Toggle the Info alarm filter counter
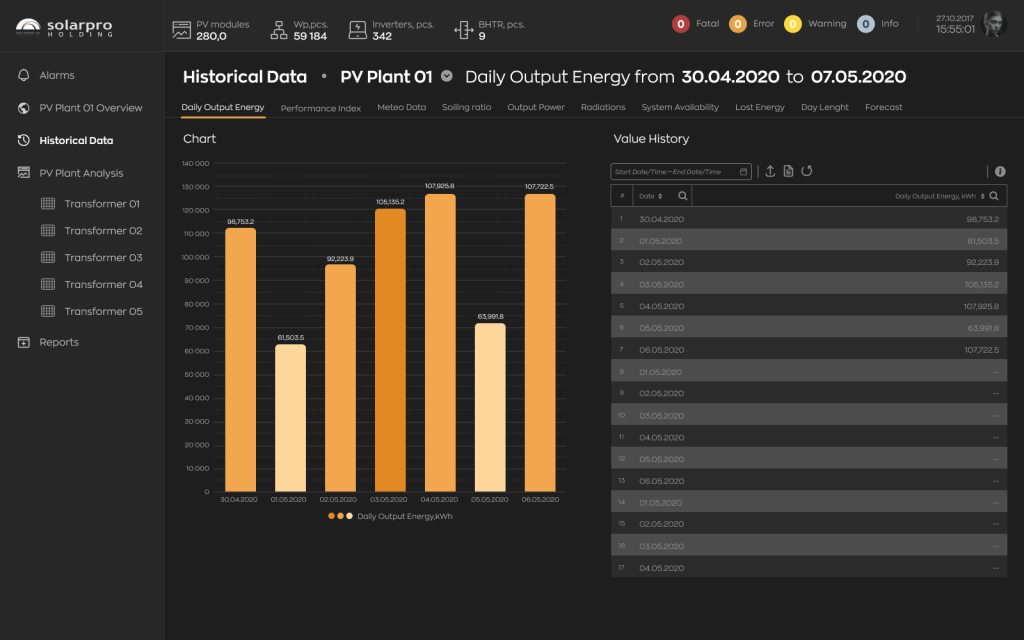 click(x=865, y=24)
